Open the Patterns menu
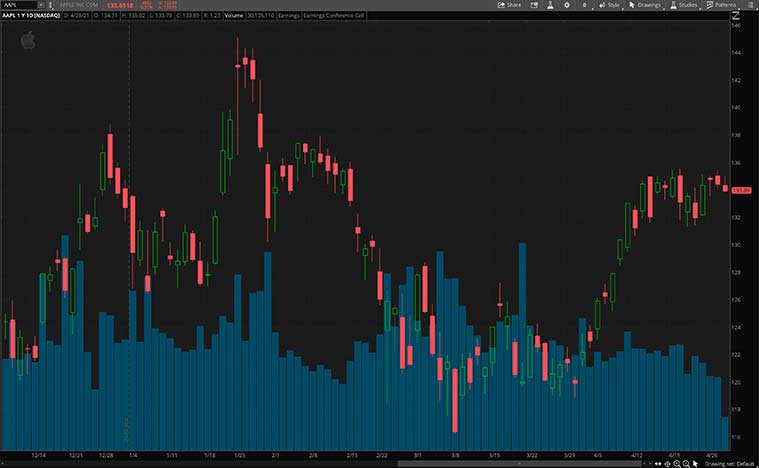The image size is (759, 468). click(x=721, y=5)
